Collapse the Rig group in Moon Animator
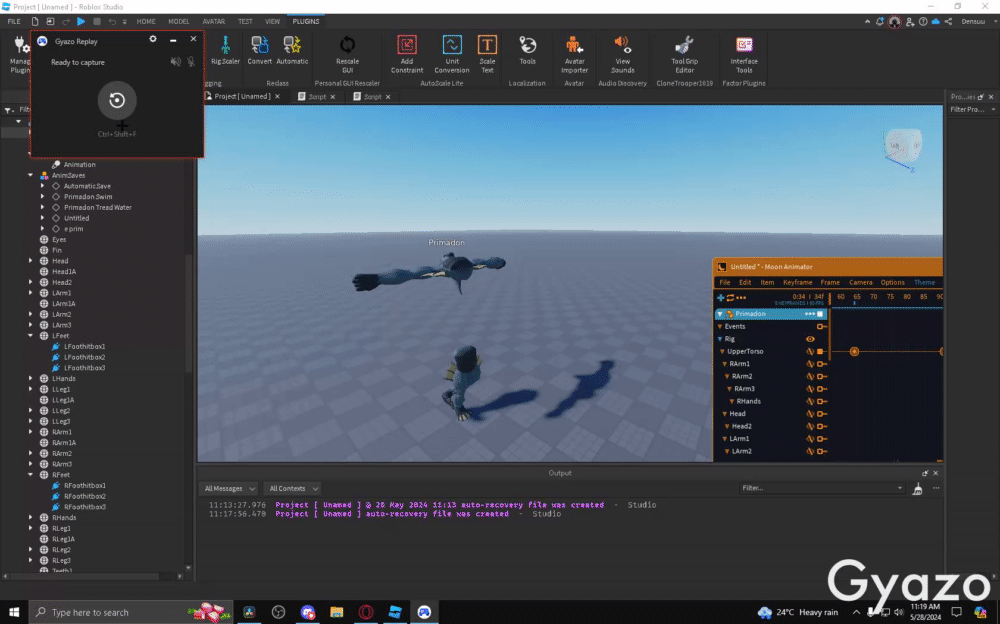Image resolution: width=1000 pixels, height=624 pixels. 720,339
